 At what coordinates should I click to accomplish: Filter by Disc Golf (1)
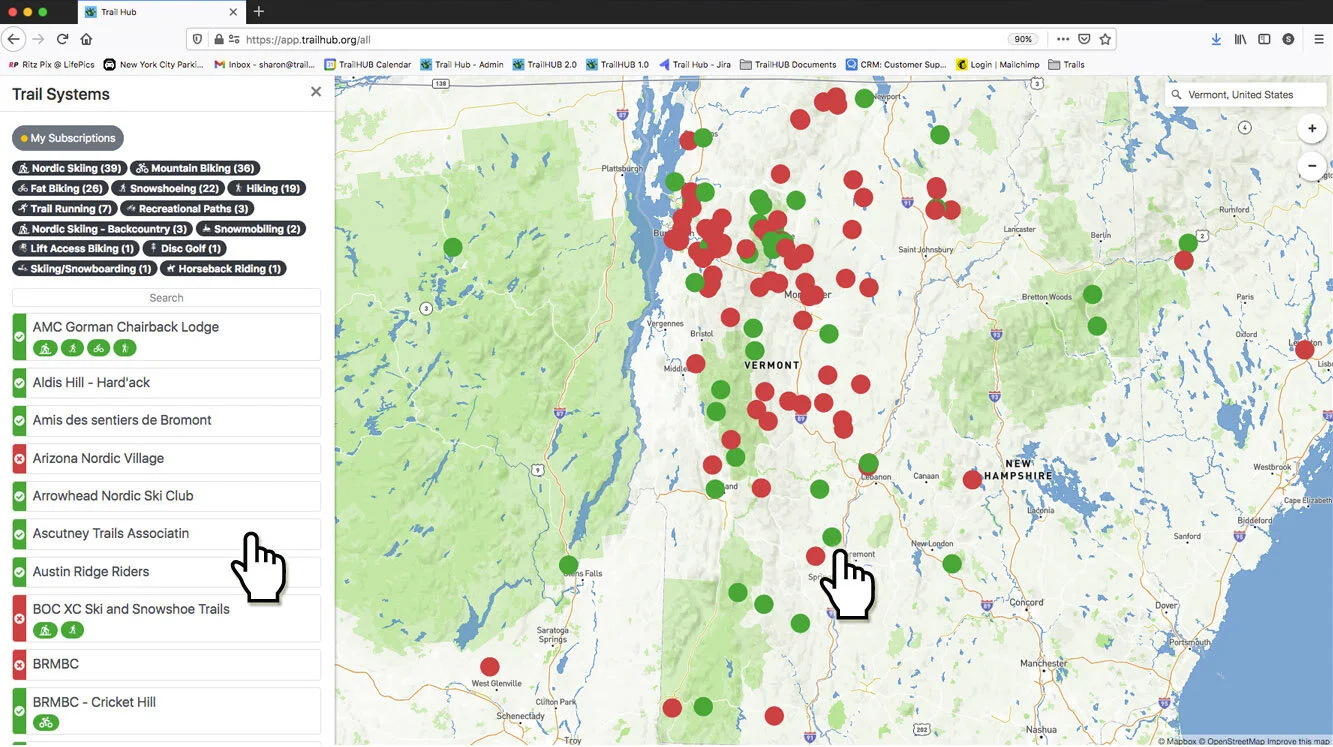tap(185, 248)
